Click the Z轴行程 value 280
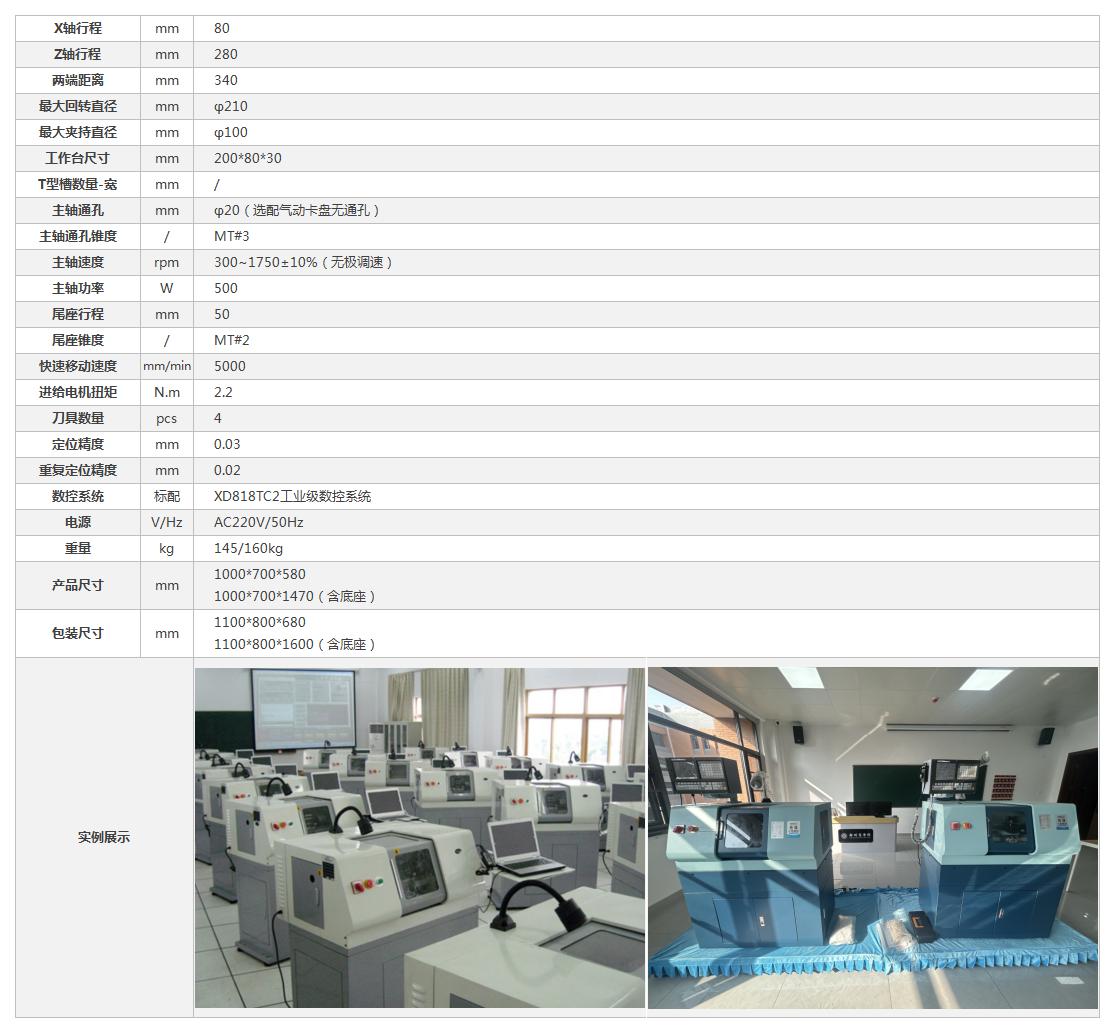 (225, 54)
